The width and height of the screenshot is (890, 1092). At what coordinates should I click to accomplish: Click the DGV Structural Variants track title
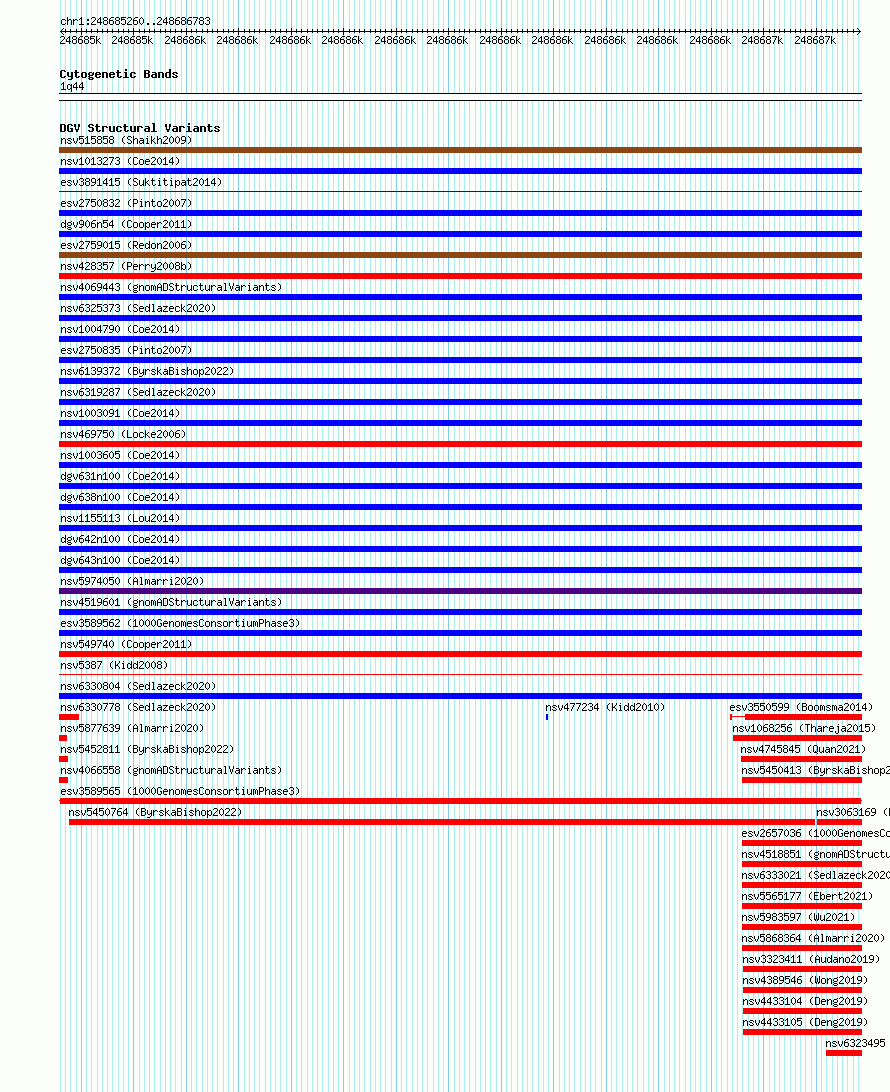(x=139, y=127)
